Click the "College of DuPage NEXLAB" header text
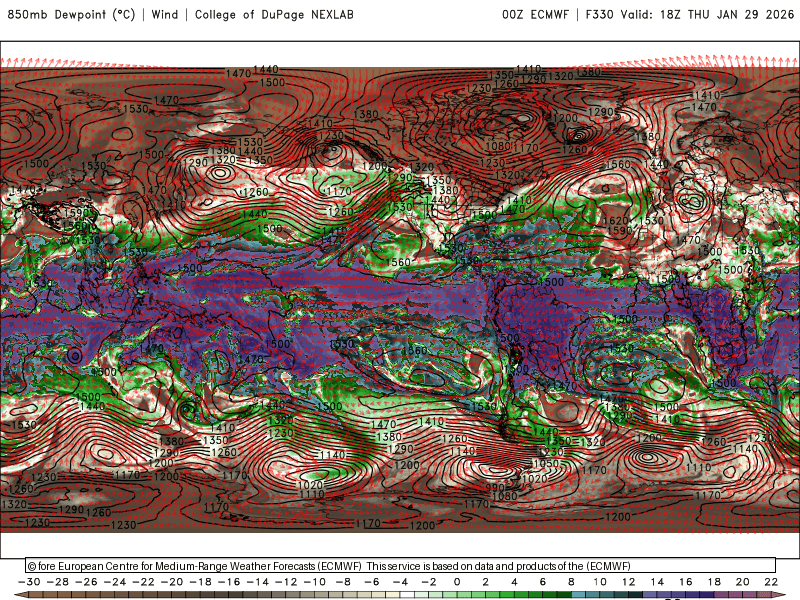Image resolution: width=800 pixels, height=600 pixels. [x=274, y=14]
